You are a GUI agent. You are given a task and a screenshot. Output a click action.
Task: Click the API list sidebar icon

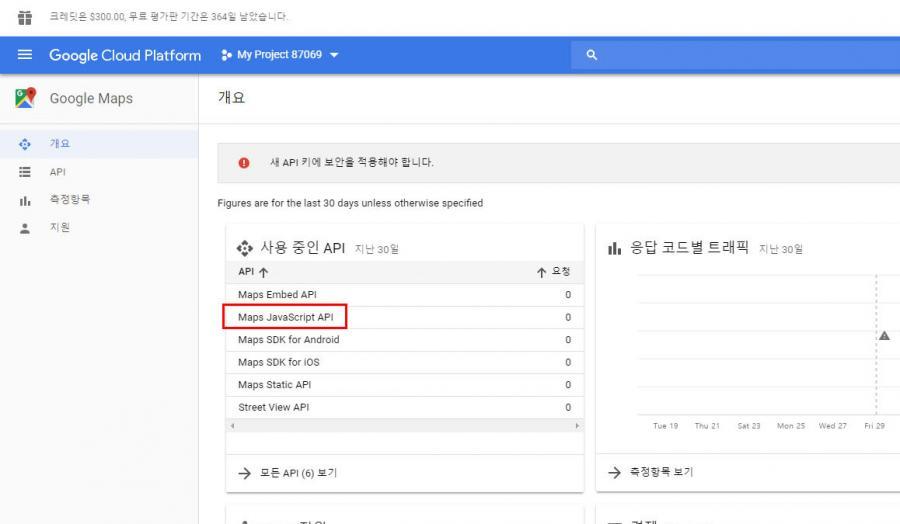click(x=25, y=172)
